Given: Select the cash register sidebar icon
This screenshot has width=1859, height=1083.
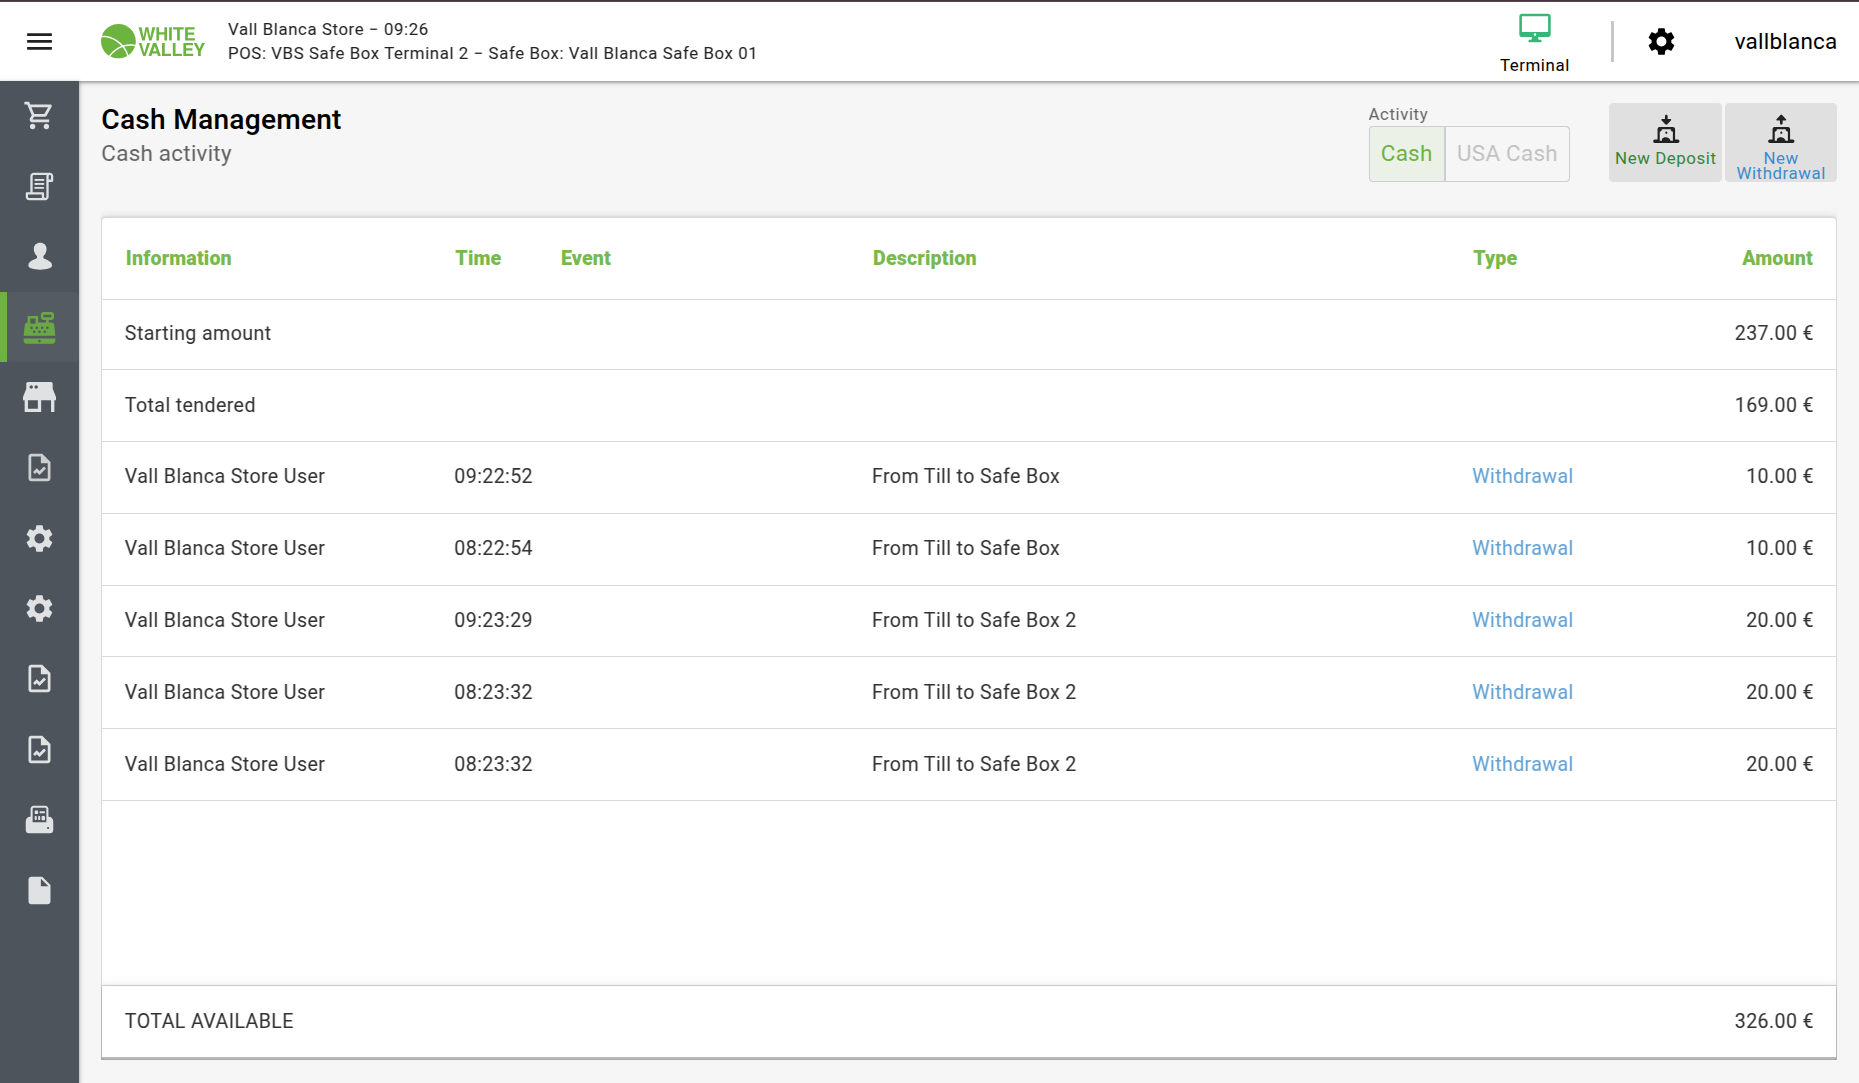Looking at the screenshot, I should click(x=39, y=327).
